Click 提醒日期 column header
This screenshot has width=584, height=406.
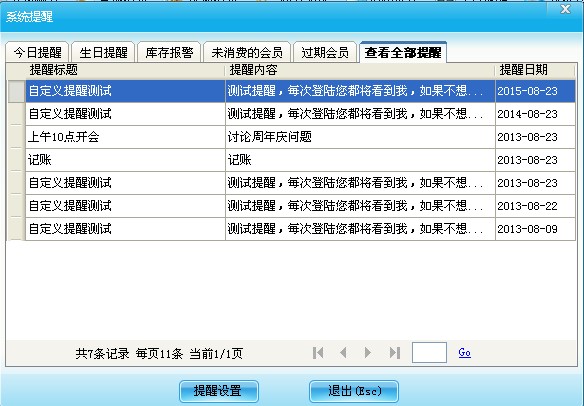[535, 70]
